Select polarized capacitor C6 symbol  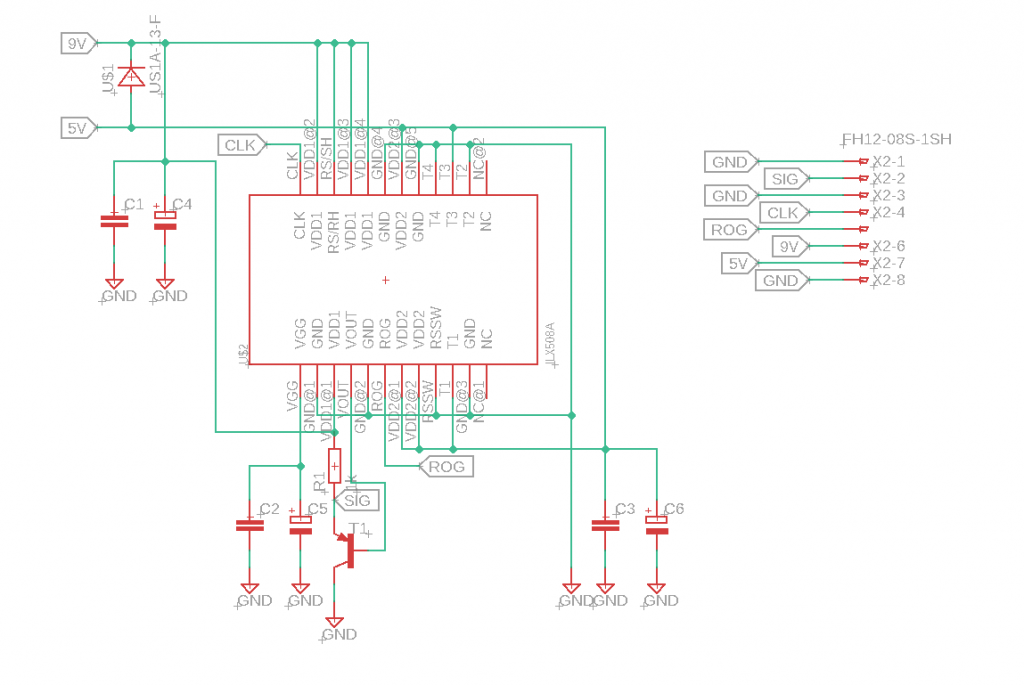point(656,525)
